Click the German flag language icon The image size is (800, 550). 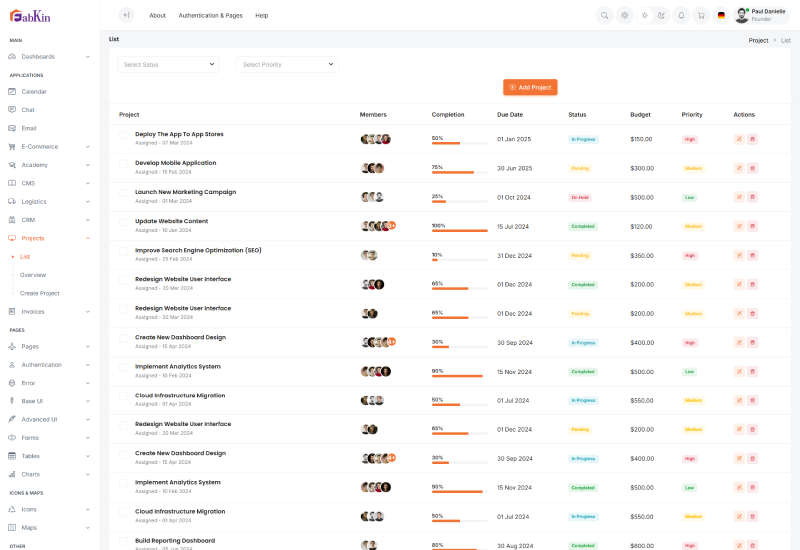pyautogui.click(x=721, y=15)
